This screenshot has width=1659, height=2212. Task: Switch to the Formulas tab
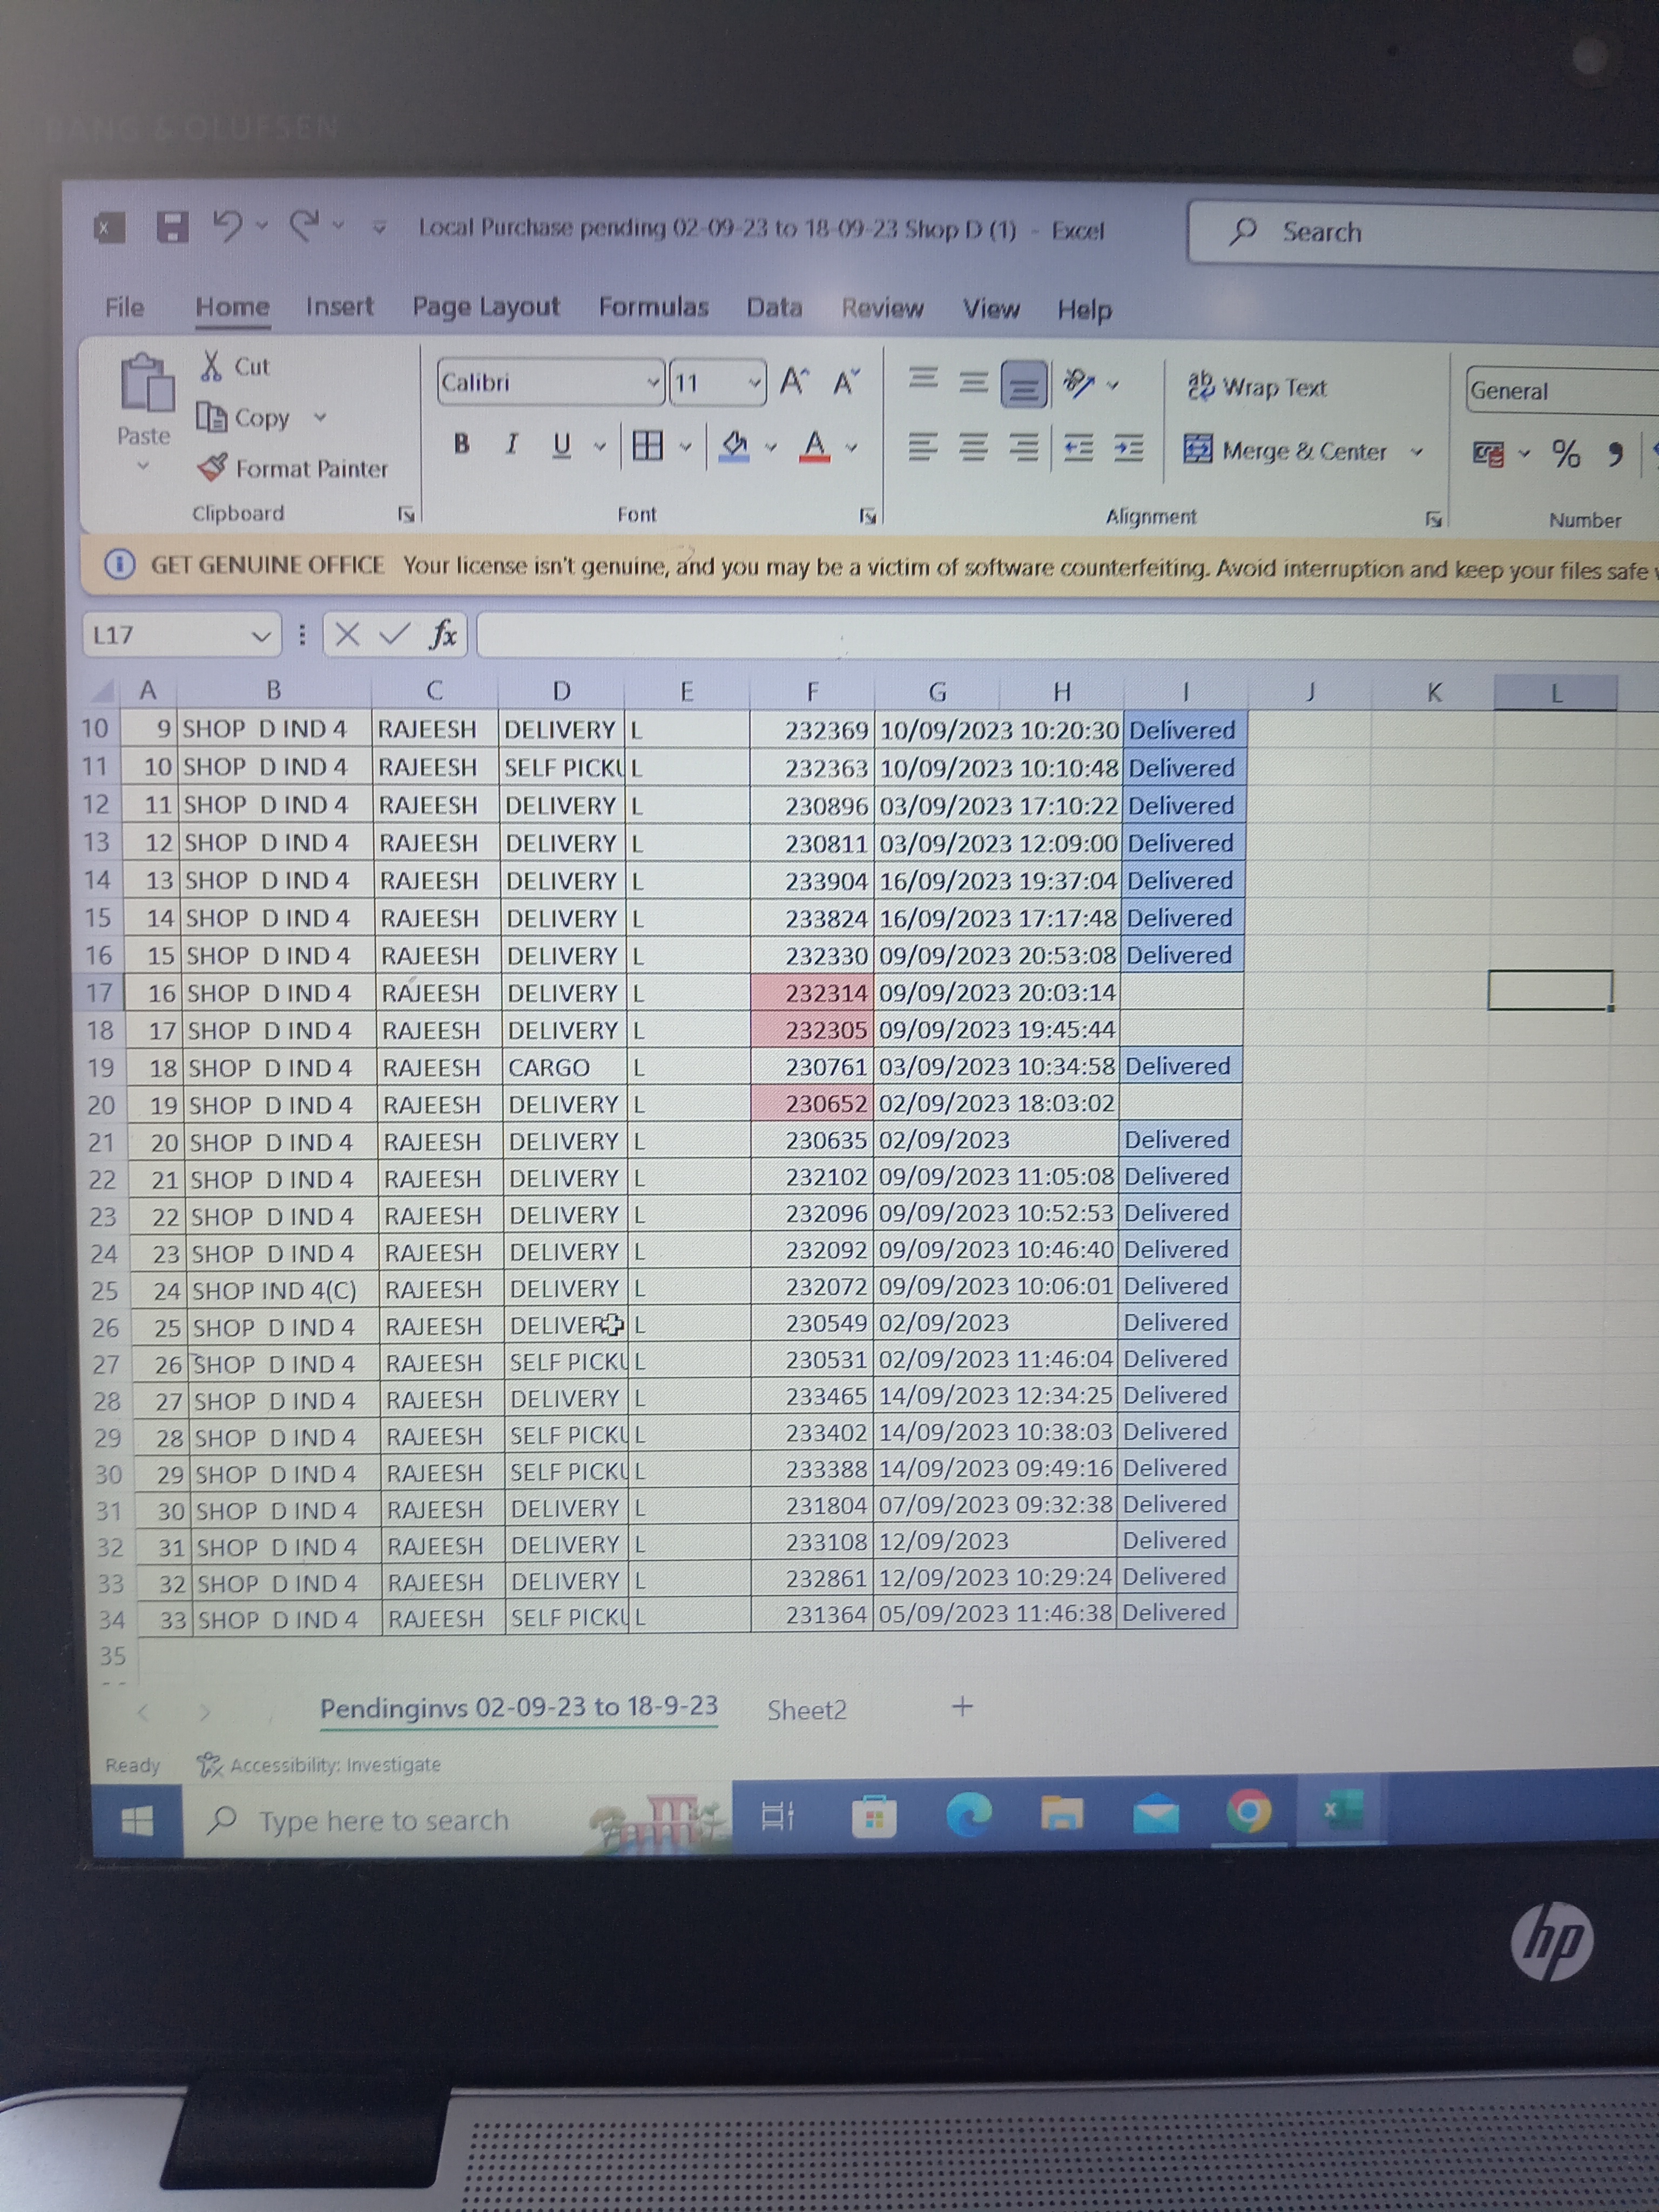[x=653, y=307]
